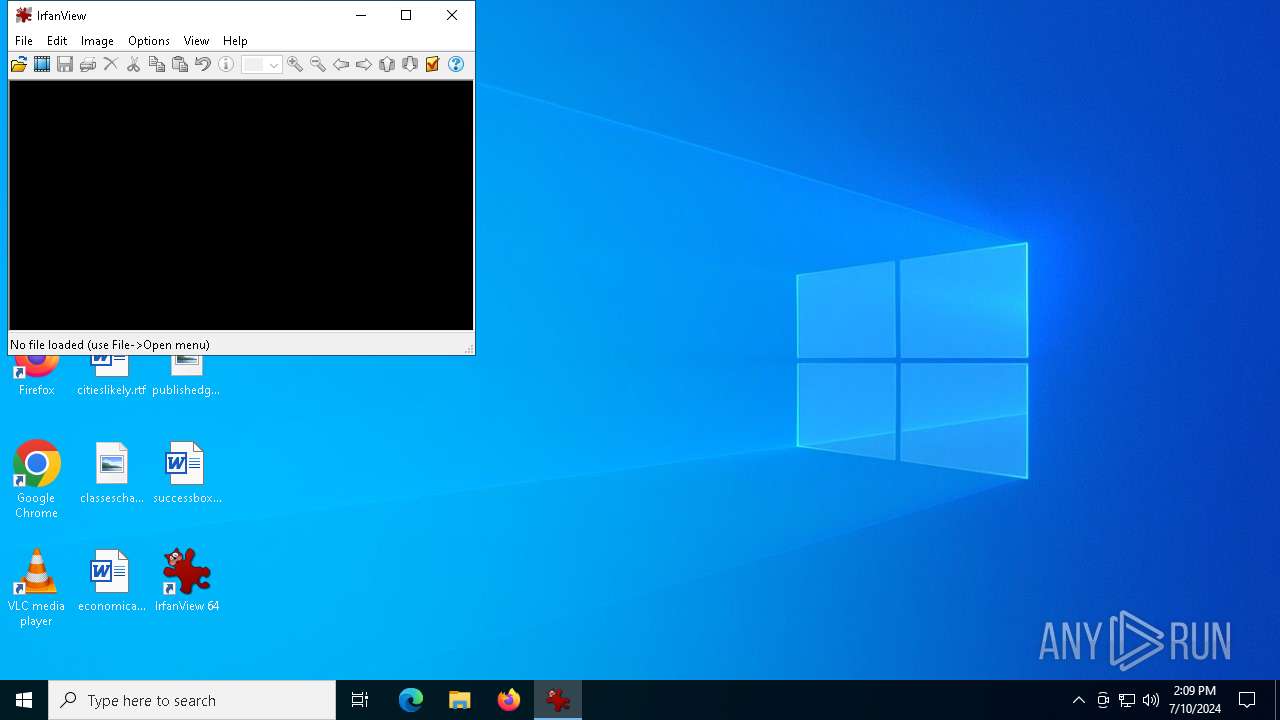Click the 'Type here to search' box
1280x720 pixels.
coord(192,700)
